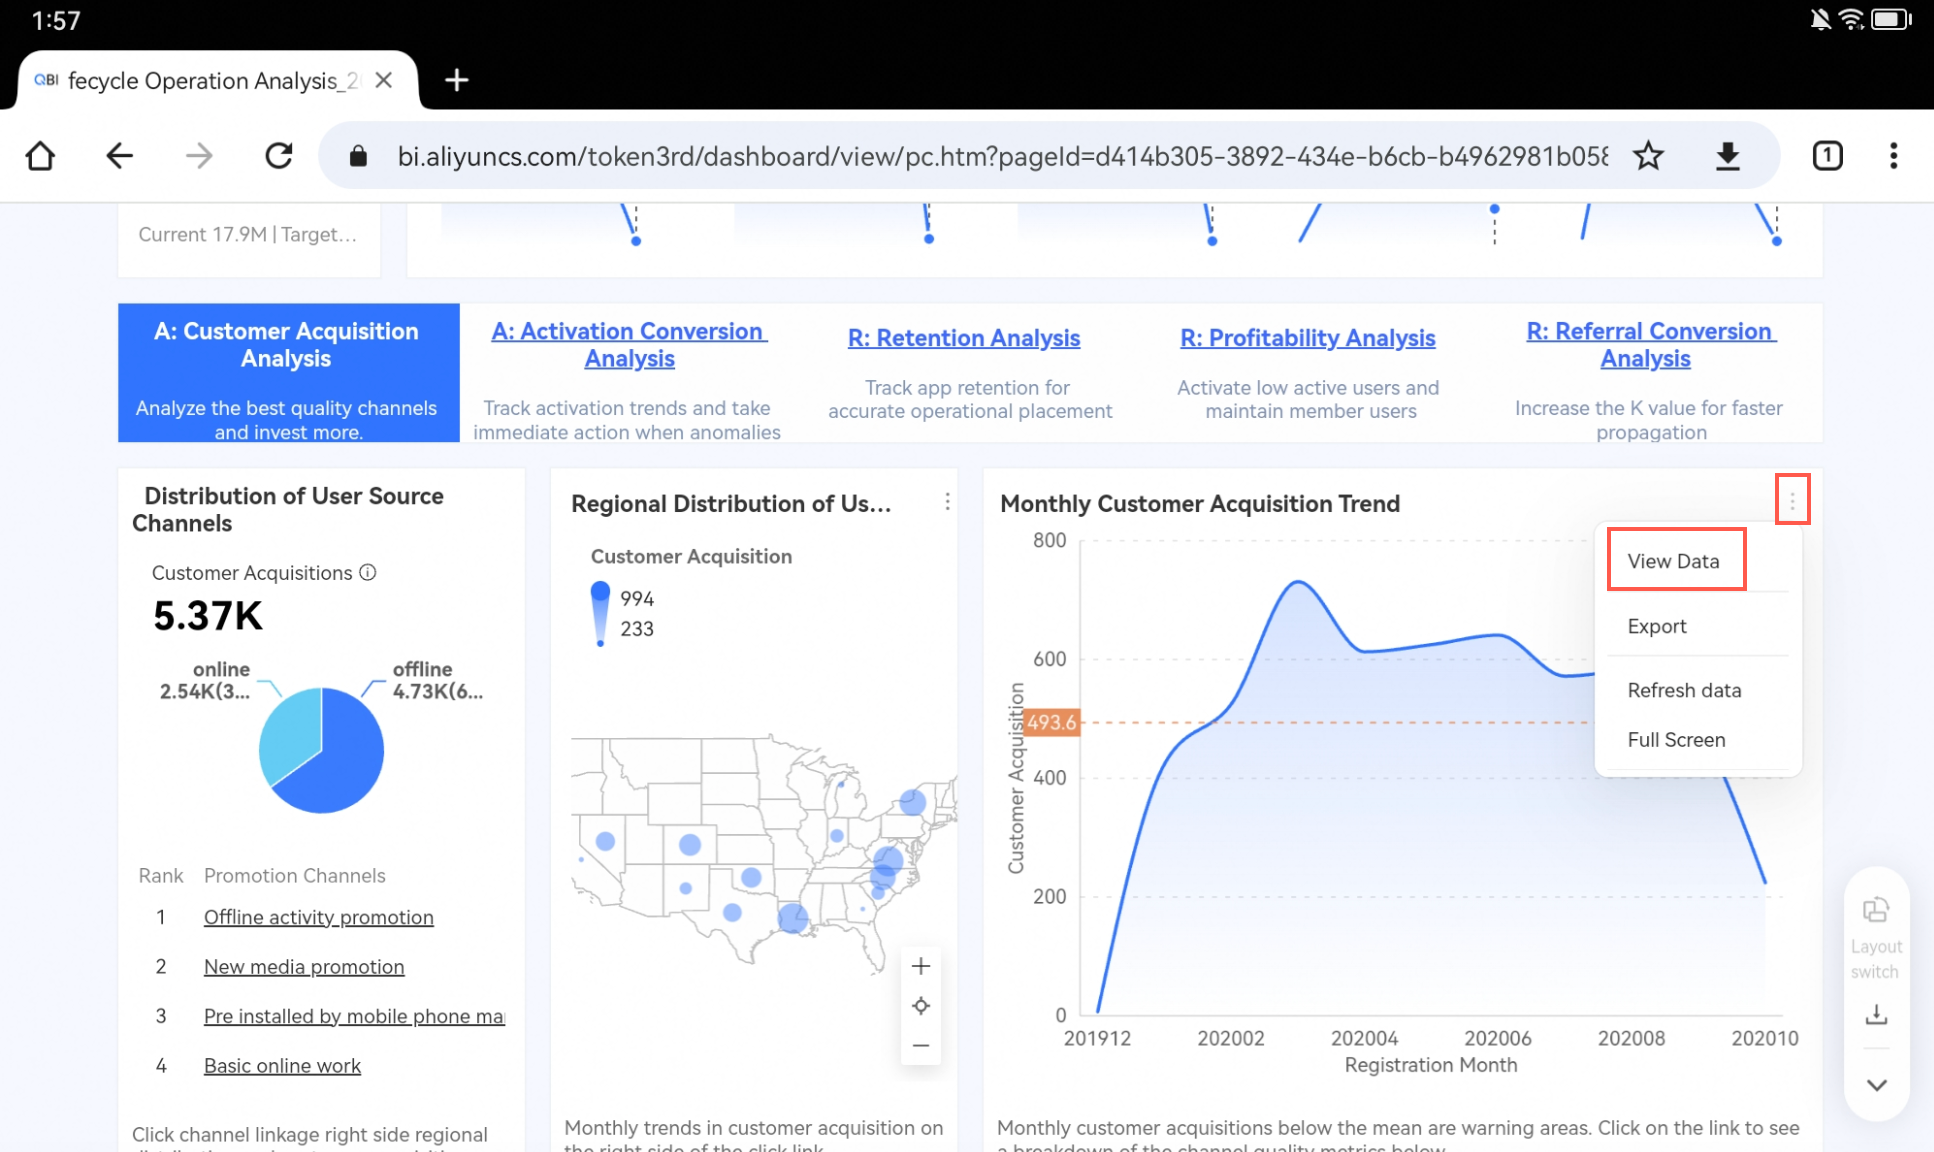This screenshot has width=1934, height=1152.
Task: Open Regional Distribution chart more options
Action: [x=947, y=502]
